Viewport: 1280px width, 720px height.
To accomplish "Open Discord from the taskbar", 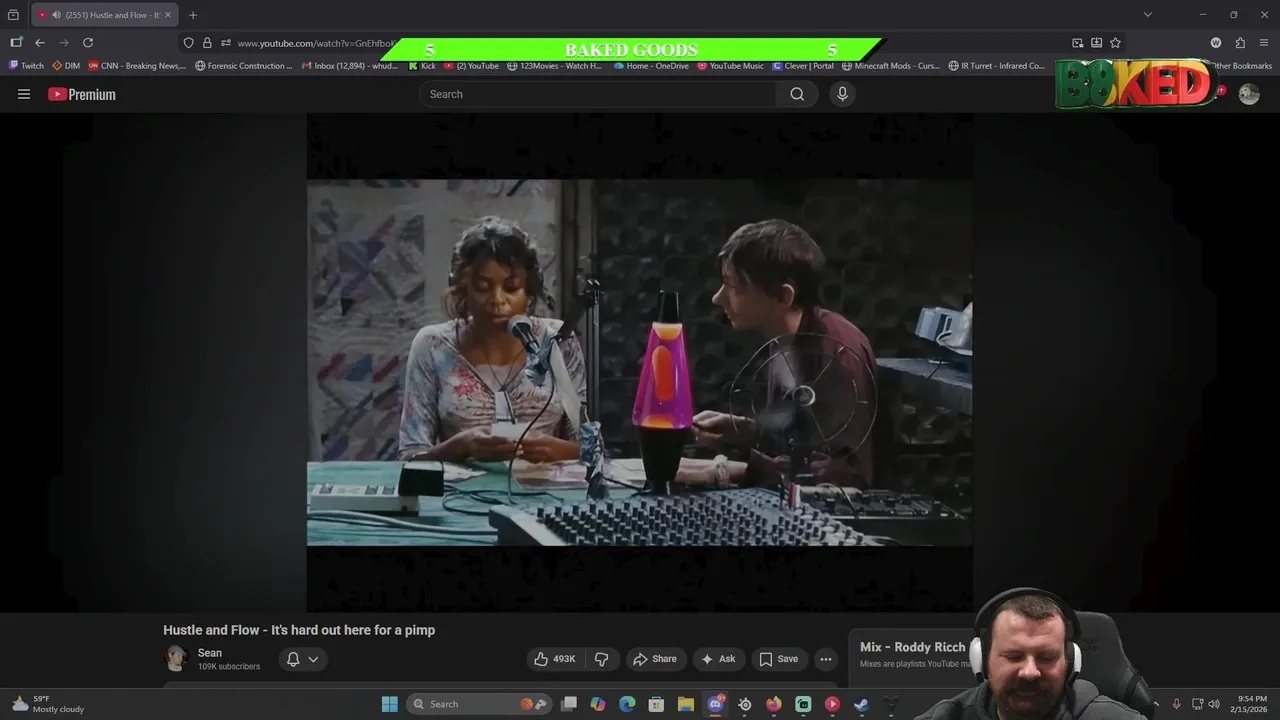I will (x=715, y=704).
